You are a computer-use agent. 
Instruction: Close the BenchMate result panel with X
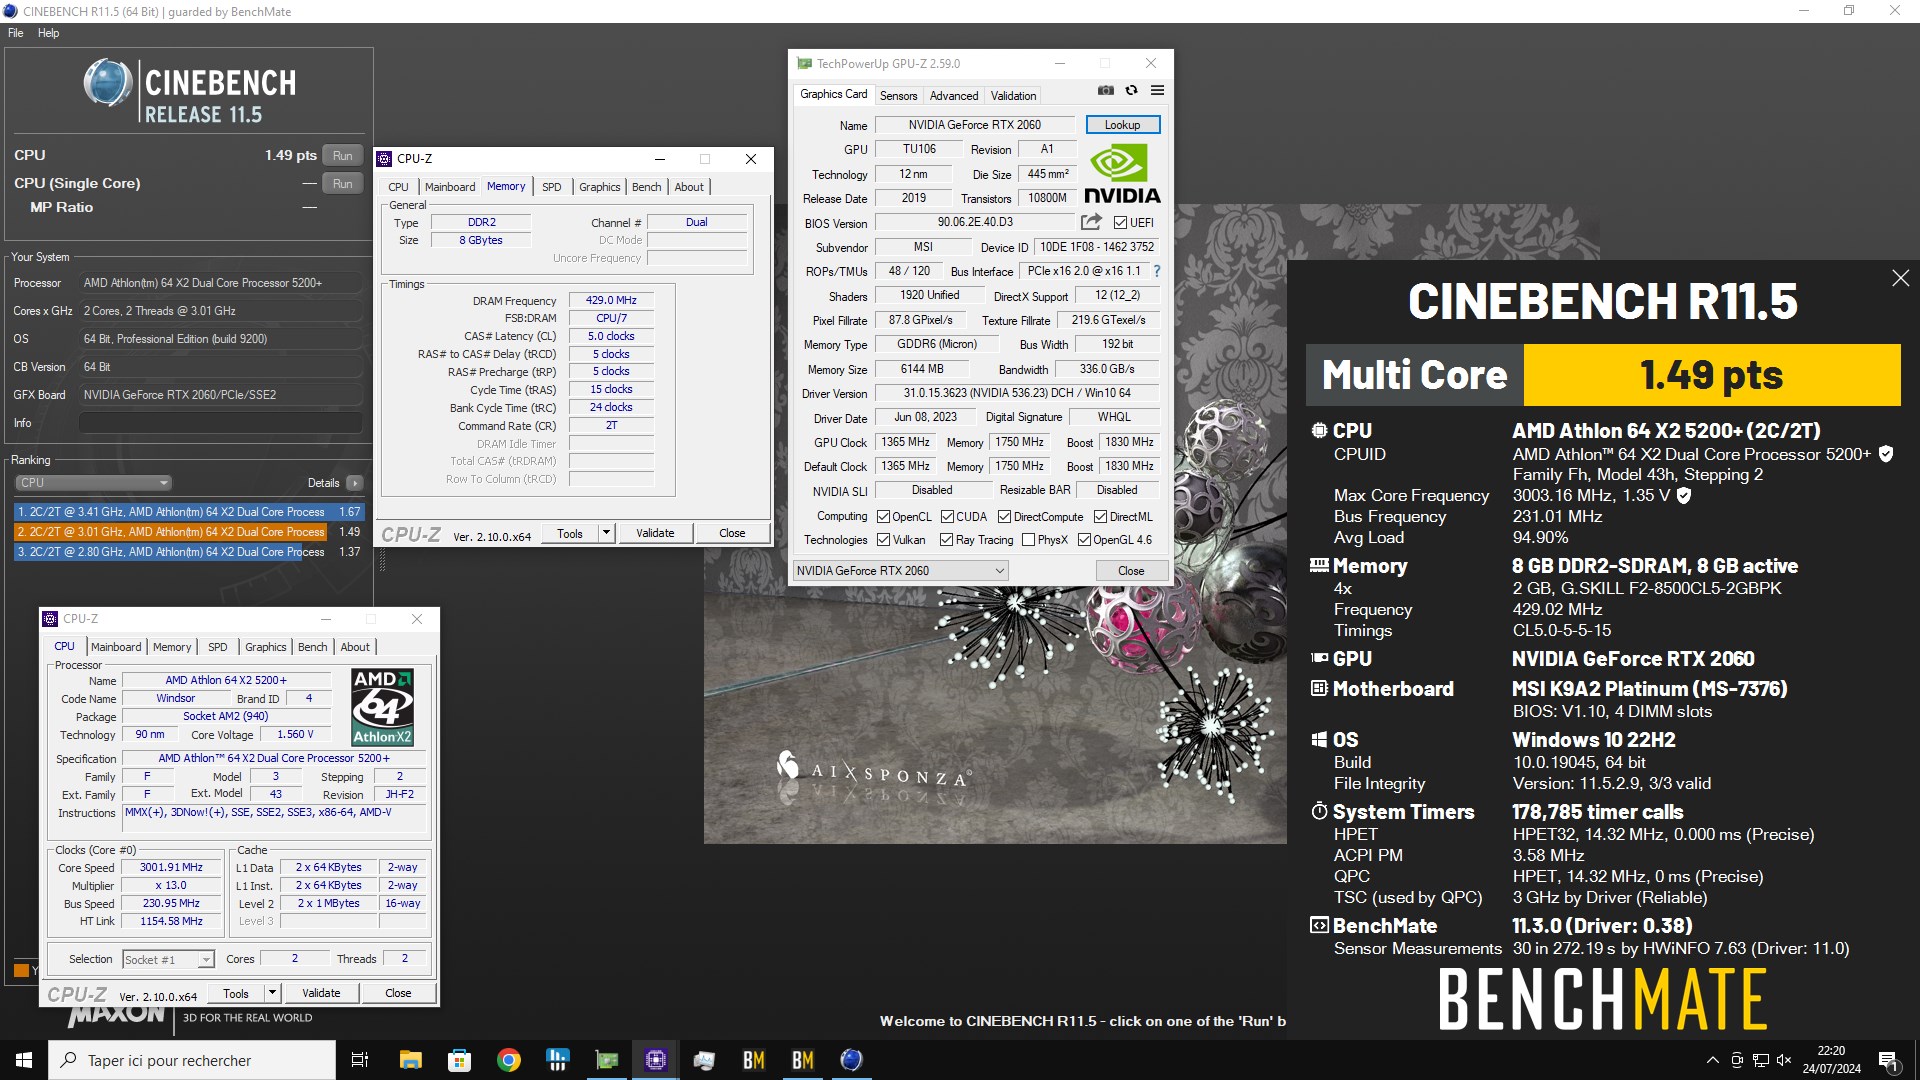tap(1900, 278)
